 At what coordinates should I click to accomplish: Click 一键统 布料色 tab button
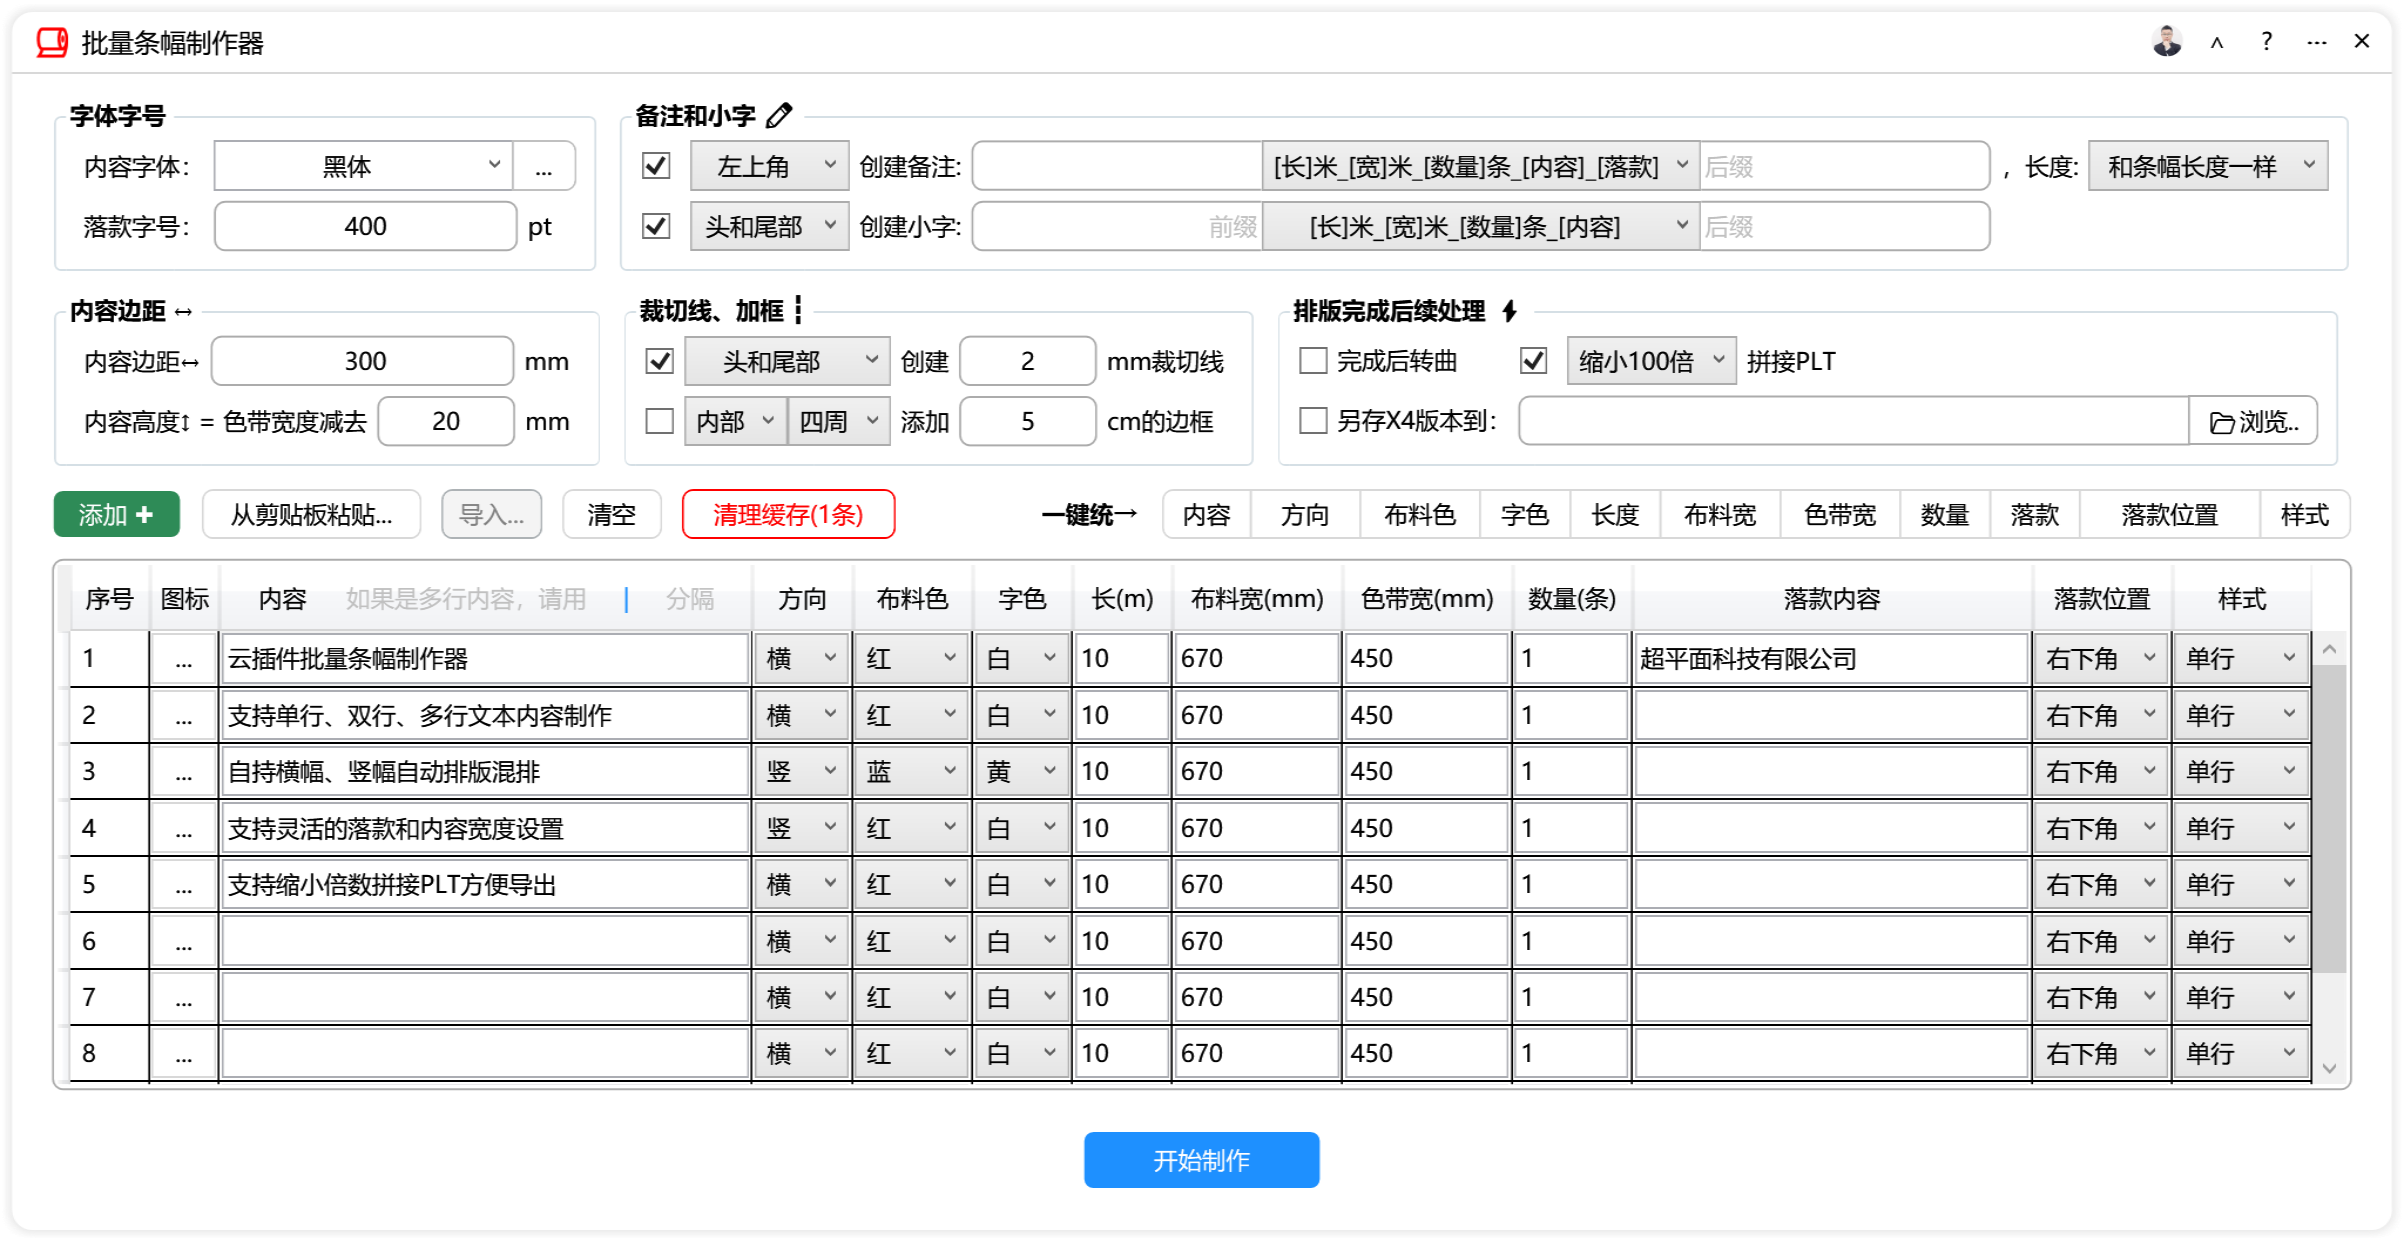pos(1419,515)
